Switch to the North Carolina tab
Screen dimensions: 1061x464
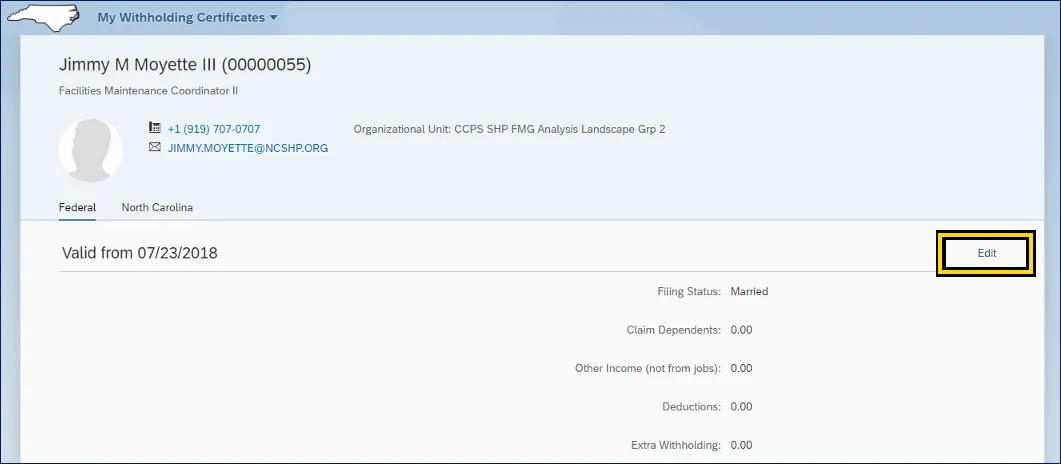[157, 207]
